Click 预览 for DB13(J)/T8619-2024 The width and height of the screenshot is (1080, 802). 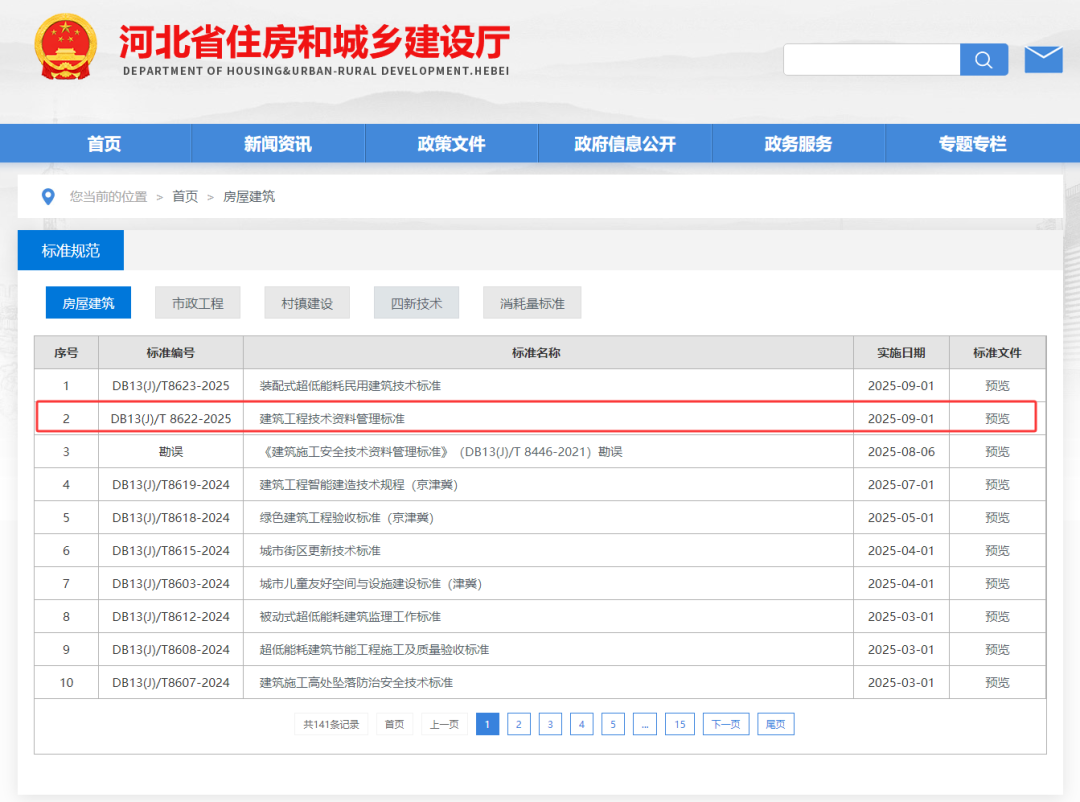pos(997,485)
